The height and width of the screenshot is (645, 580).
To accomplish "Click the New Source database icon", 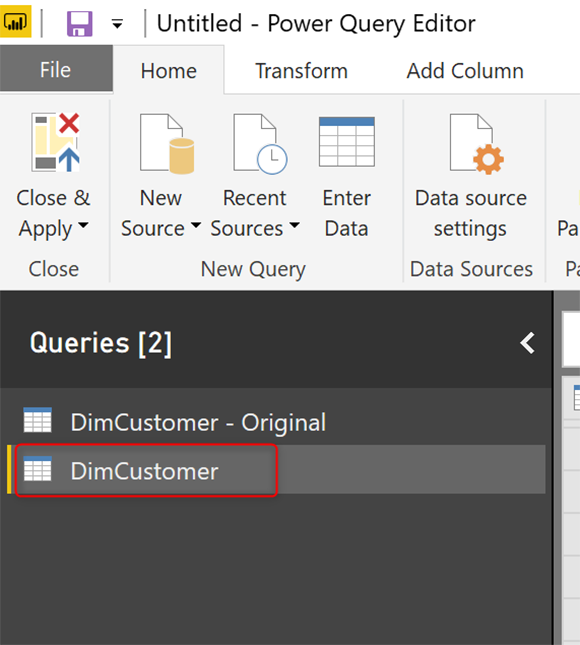I will pyautogui.click(x=167, y=144).
